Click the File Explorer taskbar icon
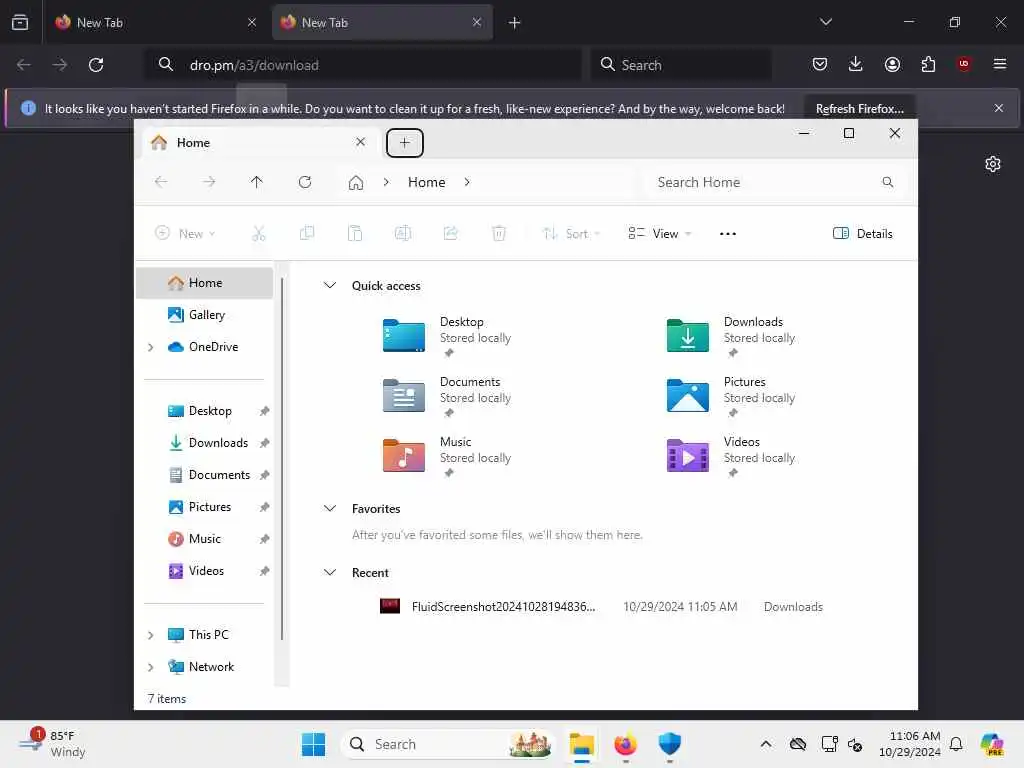Screen dimensions: 1024x768 pos(581,744)
